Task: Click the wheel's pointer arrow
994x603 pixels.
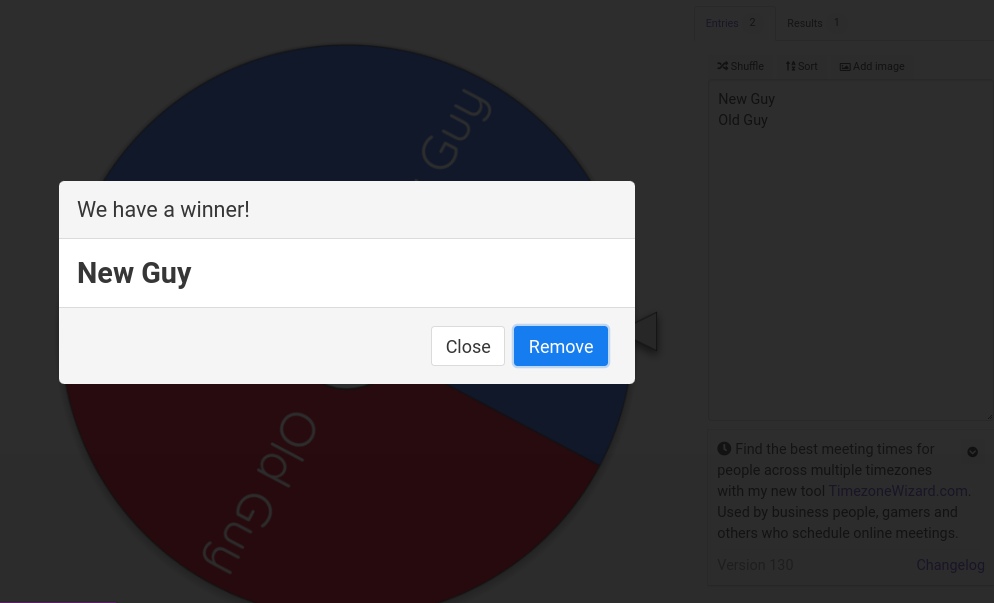Action: tap(646, 330)
